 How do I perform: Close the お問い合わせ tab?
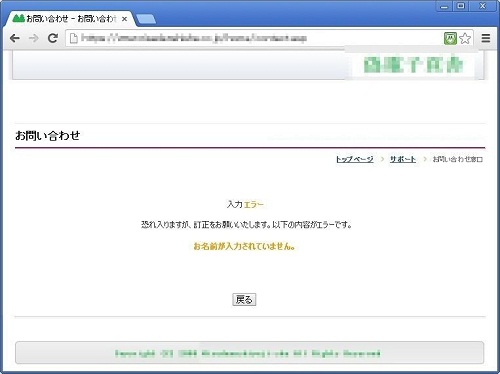[124, 19]
